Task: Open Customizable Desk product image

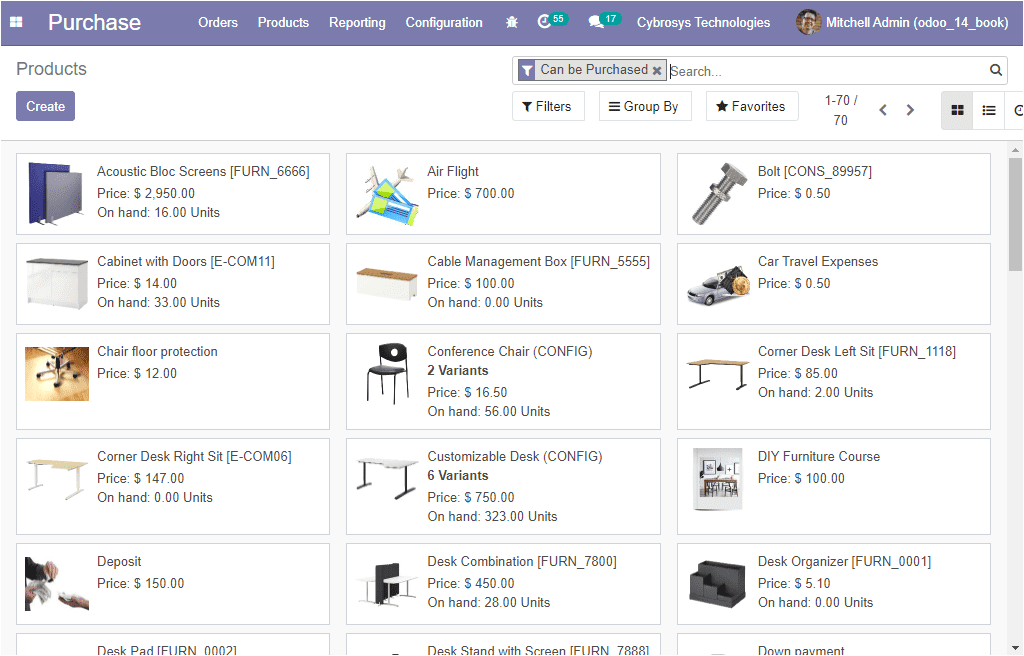Action: click(387, 479)
